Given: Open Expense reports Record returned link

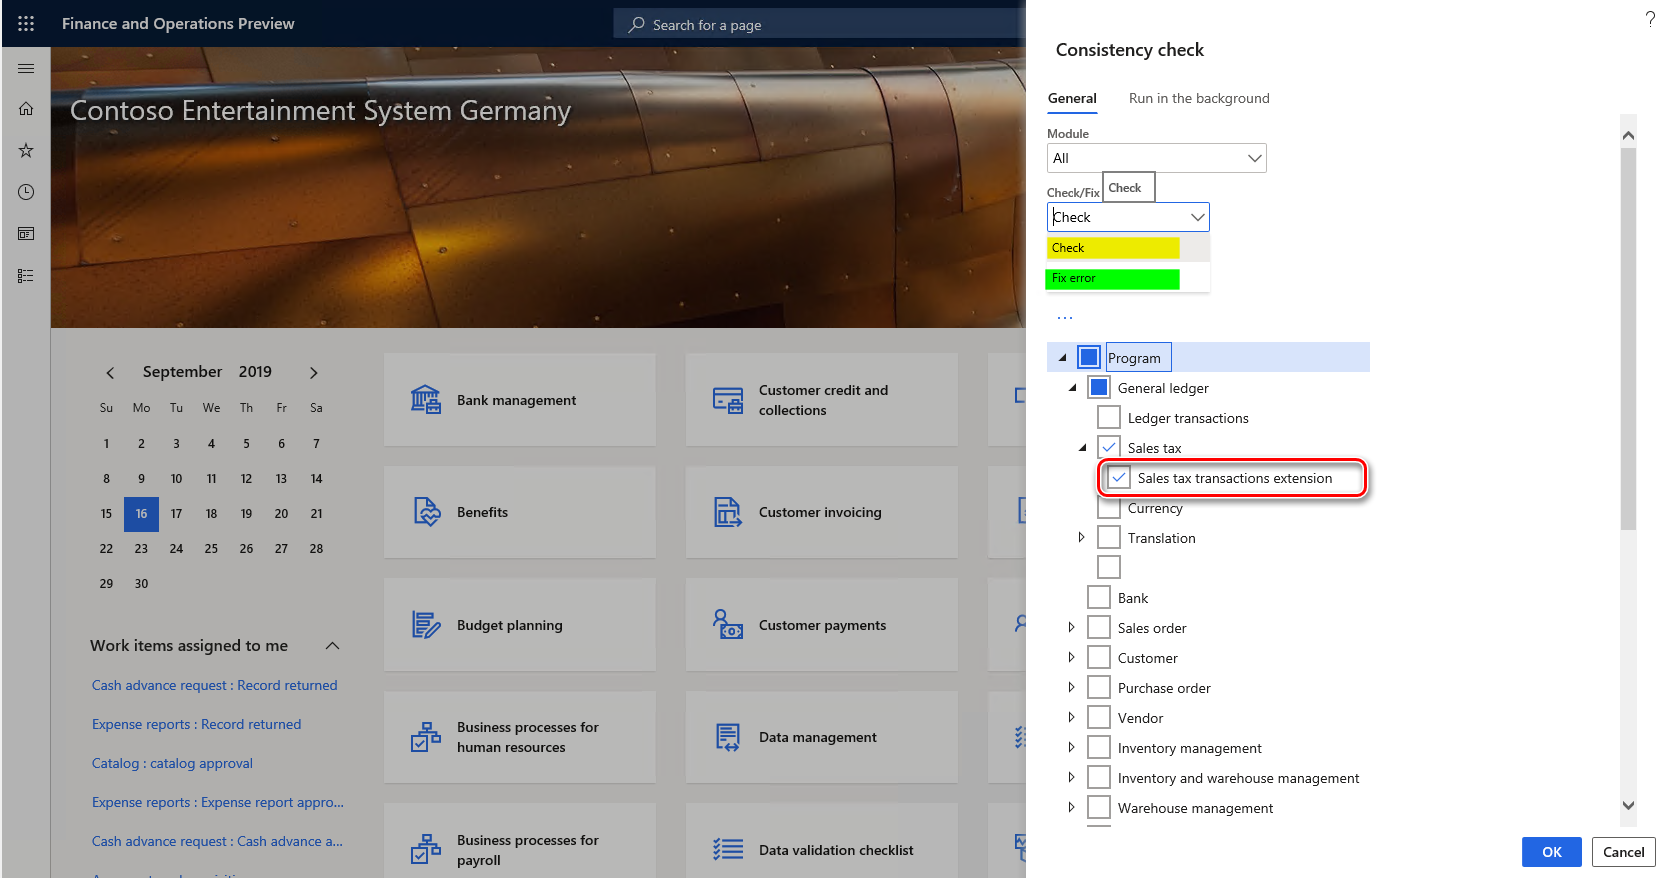Looking at the screenshot, I should pos(196,724).
